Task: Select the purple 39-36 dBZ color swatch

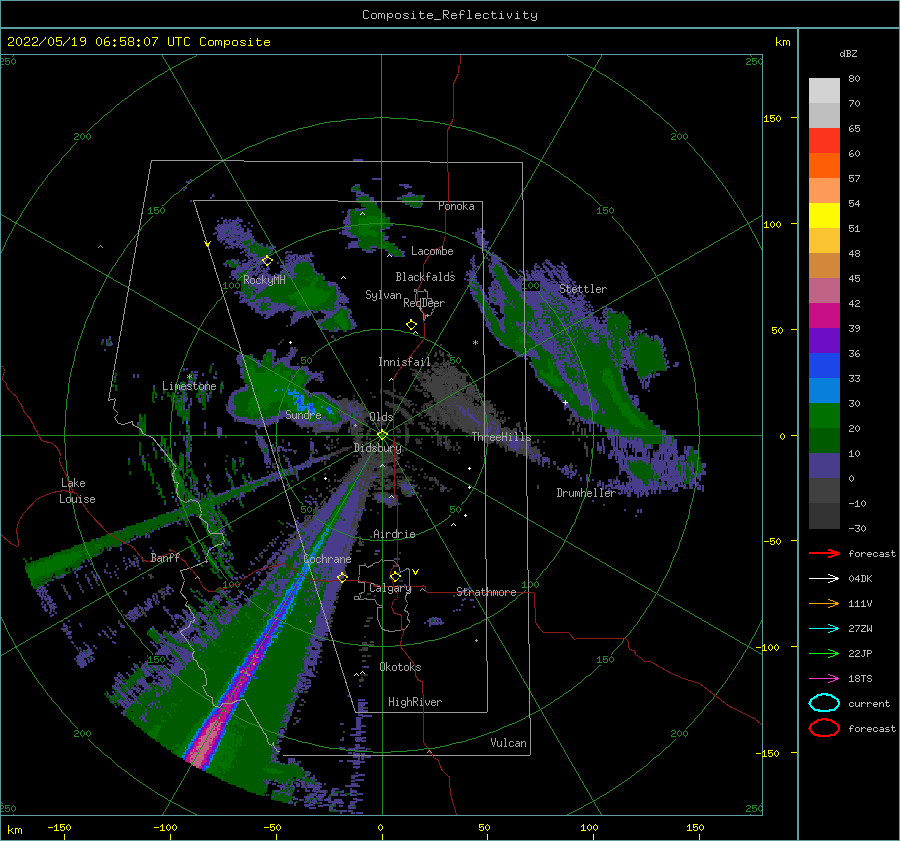Action: coord(824,341)
